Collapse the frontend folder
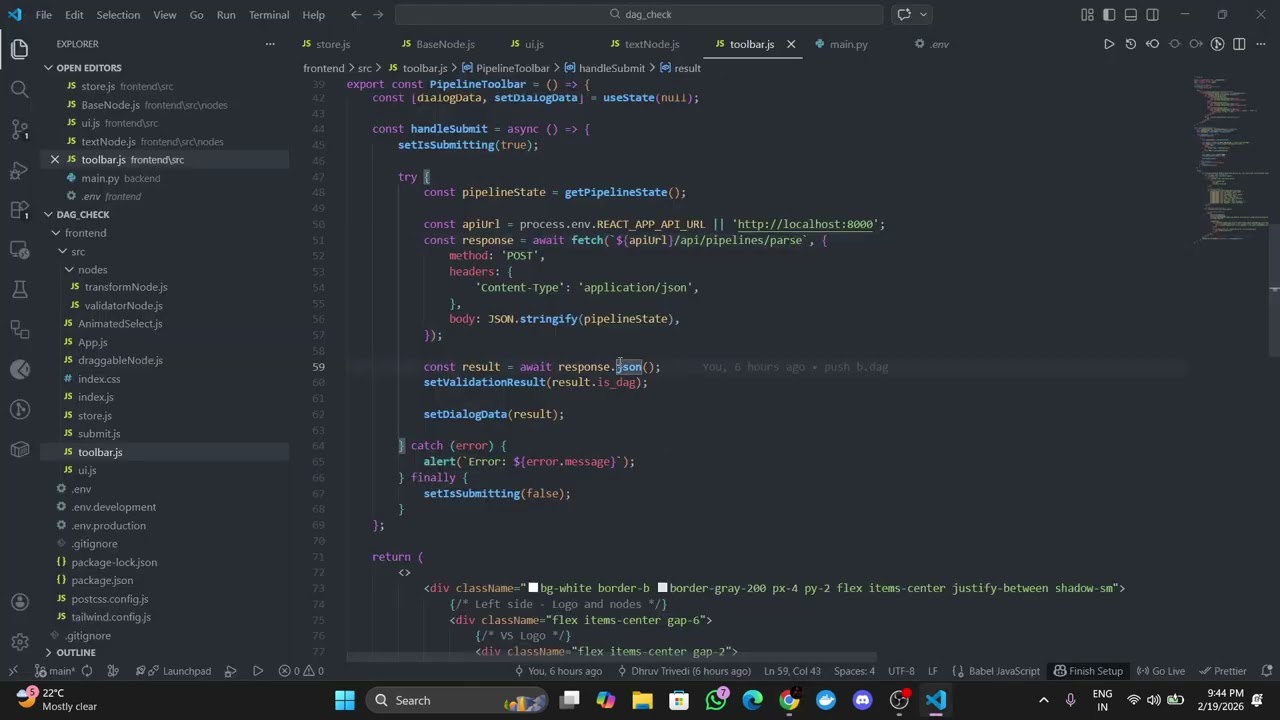The image size is (1280, 720). (85, 233)
